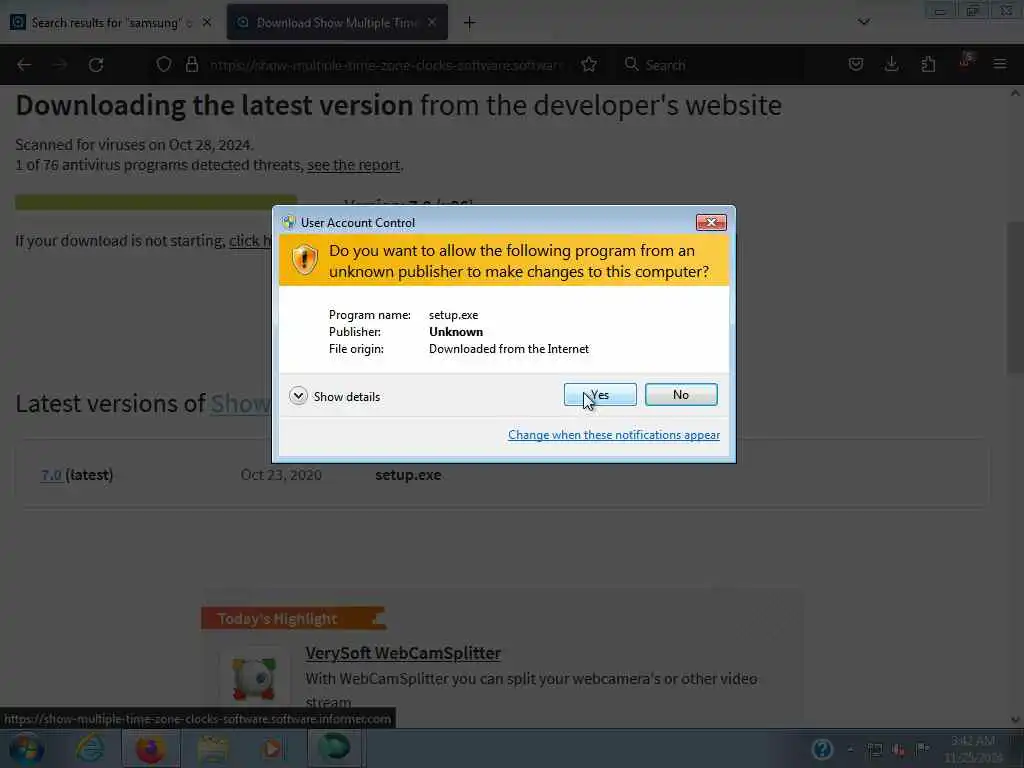Viewport: 1024px width, 768px height.
Task: Switch to Download Show Multiple Time tab
Action: pos(337,23)
